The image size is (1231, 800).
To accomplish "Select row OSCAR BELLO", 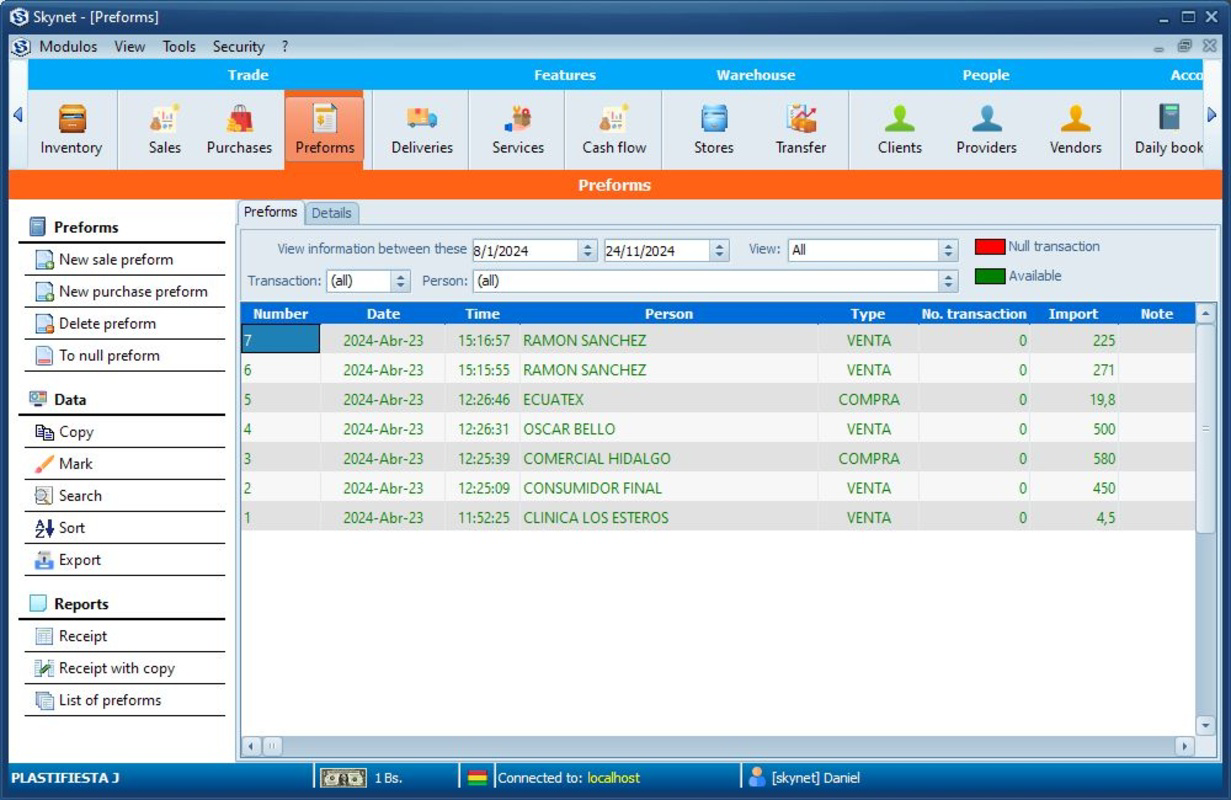I will [718, 429].
